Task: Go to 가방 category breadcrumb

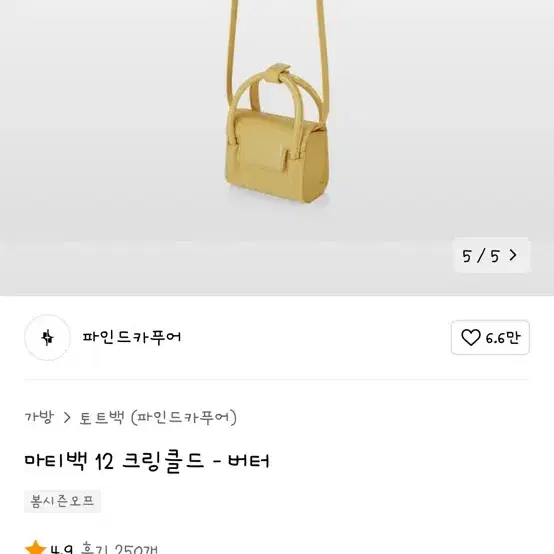Action: (x=39, y=417)
